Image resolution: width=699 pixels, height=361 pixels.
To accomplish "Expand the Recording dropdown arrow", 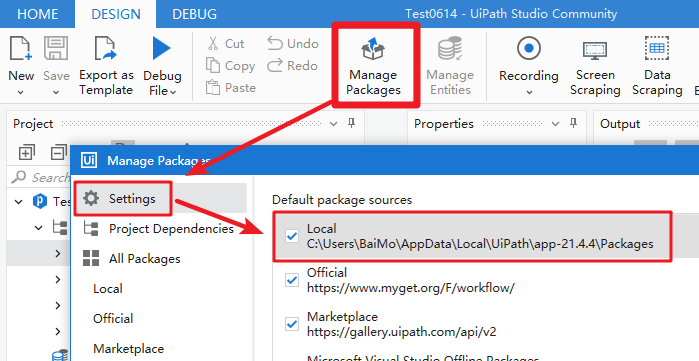I will [529, 93].
